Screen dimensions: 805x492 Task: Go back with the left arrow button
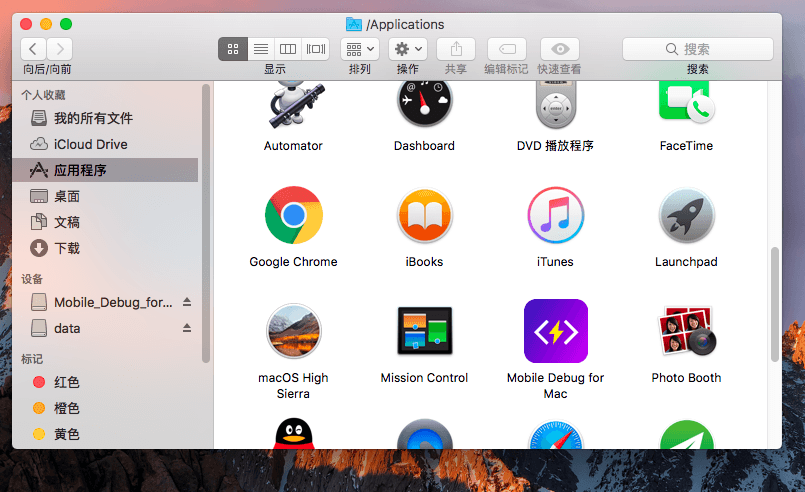pos(33,49)
